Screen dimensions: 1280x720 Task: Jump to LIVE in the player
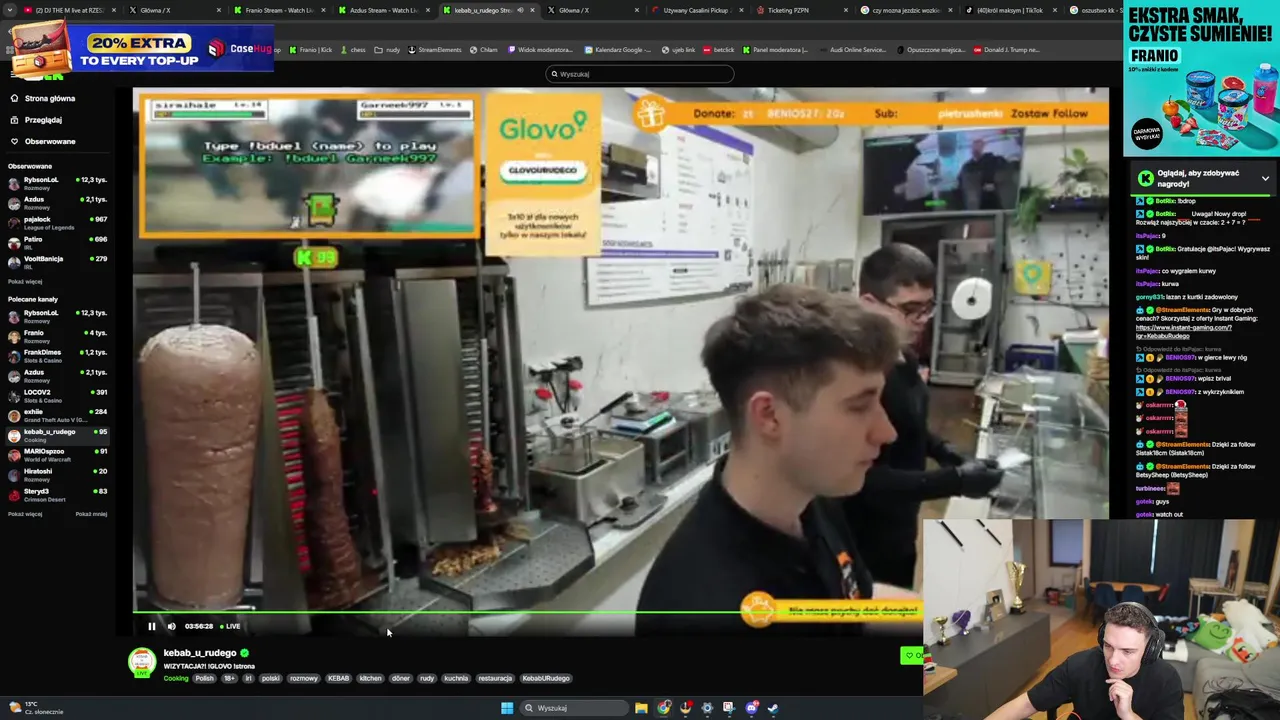[x=230, y=626]
